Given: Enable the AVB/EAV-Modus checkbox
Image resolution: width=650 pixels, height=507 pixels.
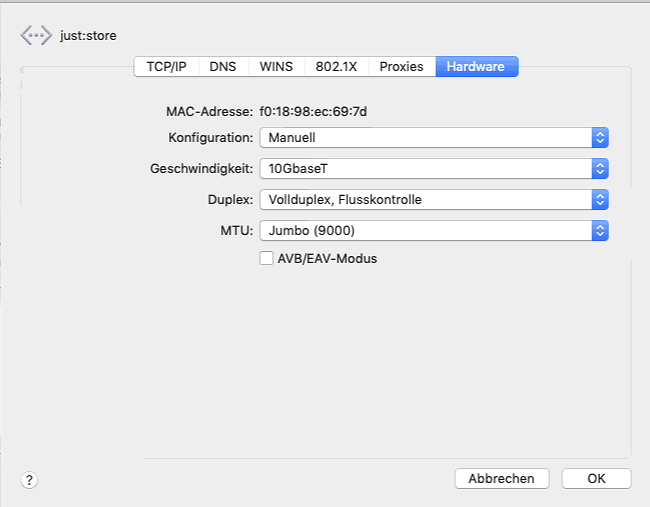Looking at the screenshot, I should click(266, 258).
